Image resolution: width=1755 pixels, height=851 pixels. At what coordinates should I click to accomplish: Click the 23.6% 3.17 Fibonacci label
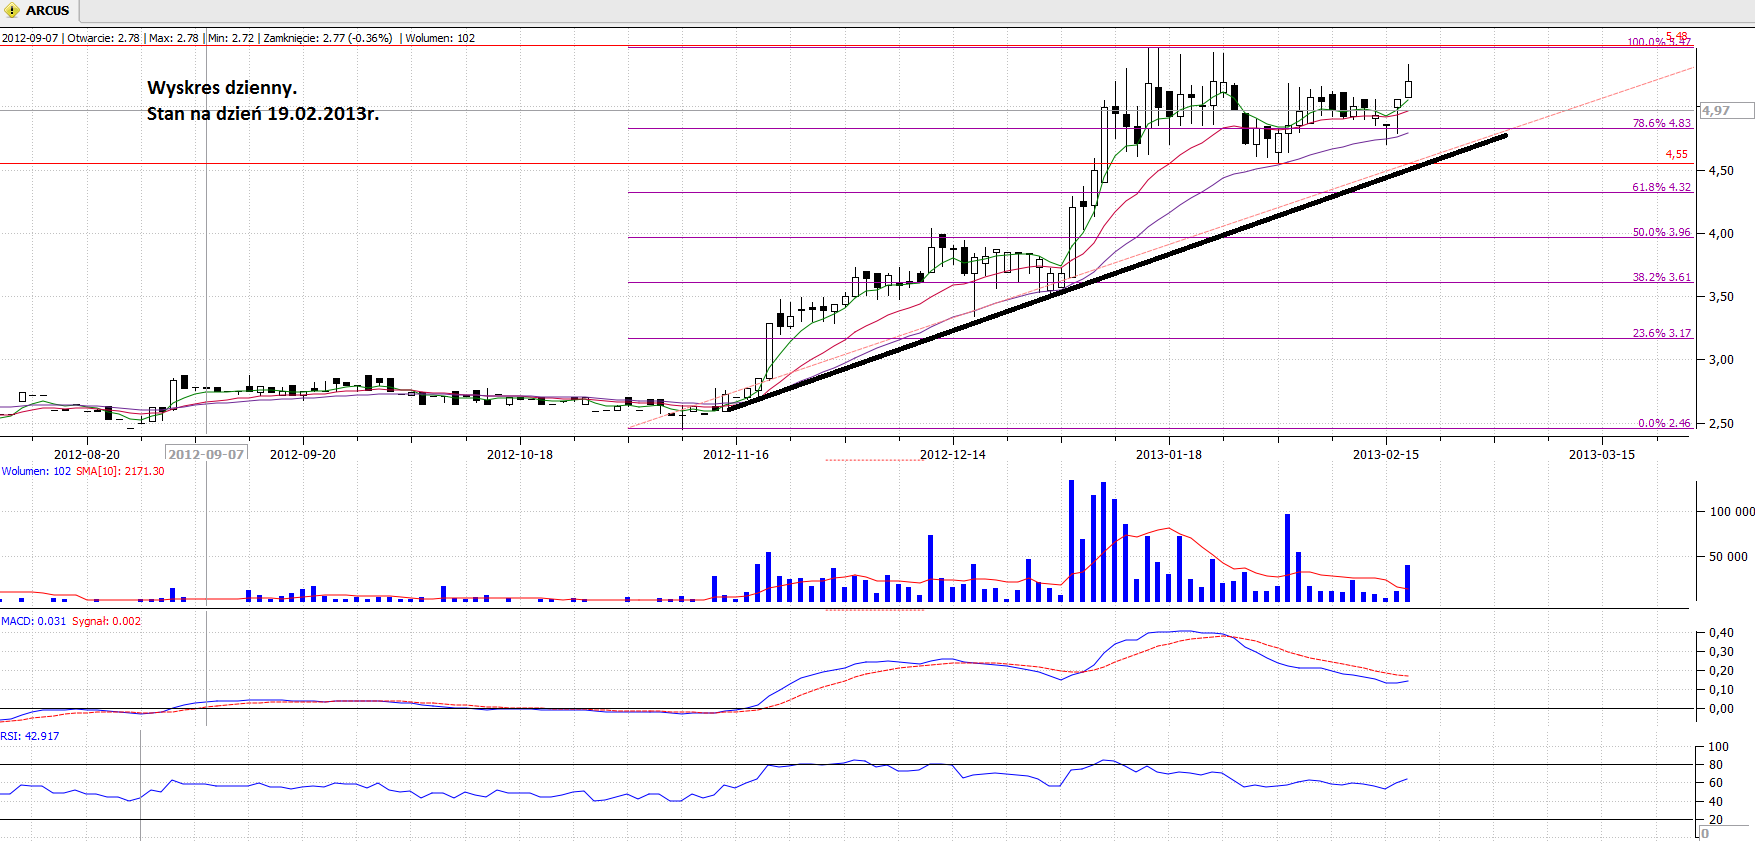(x=1661, y=333)
